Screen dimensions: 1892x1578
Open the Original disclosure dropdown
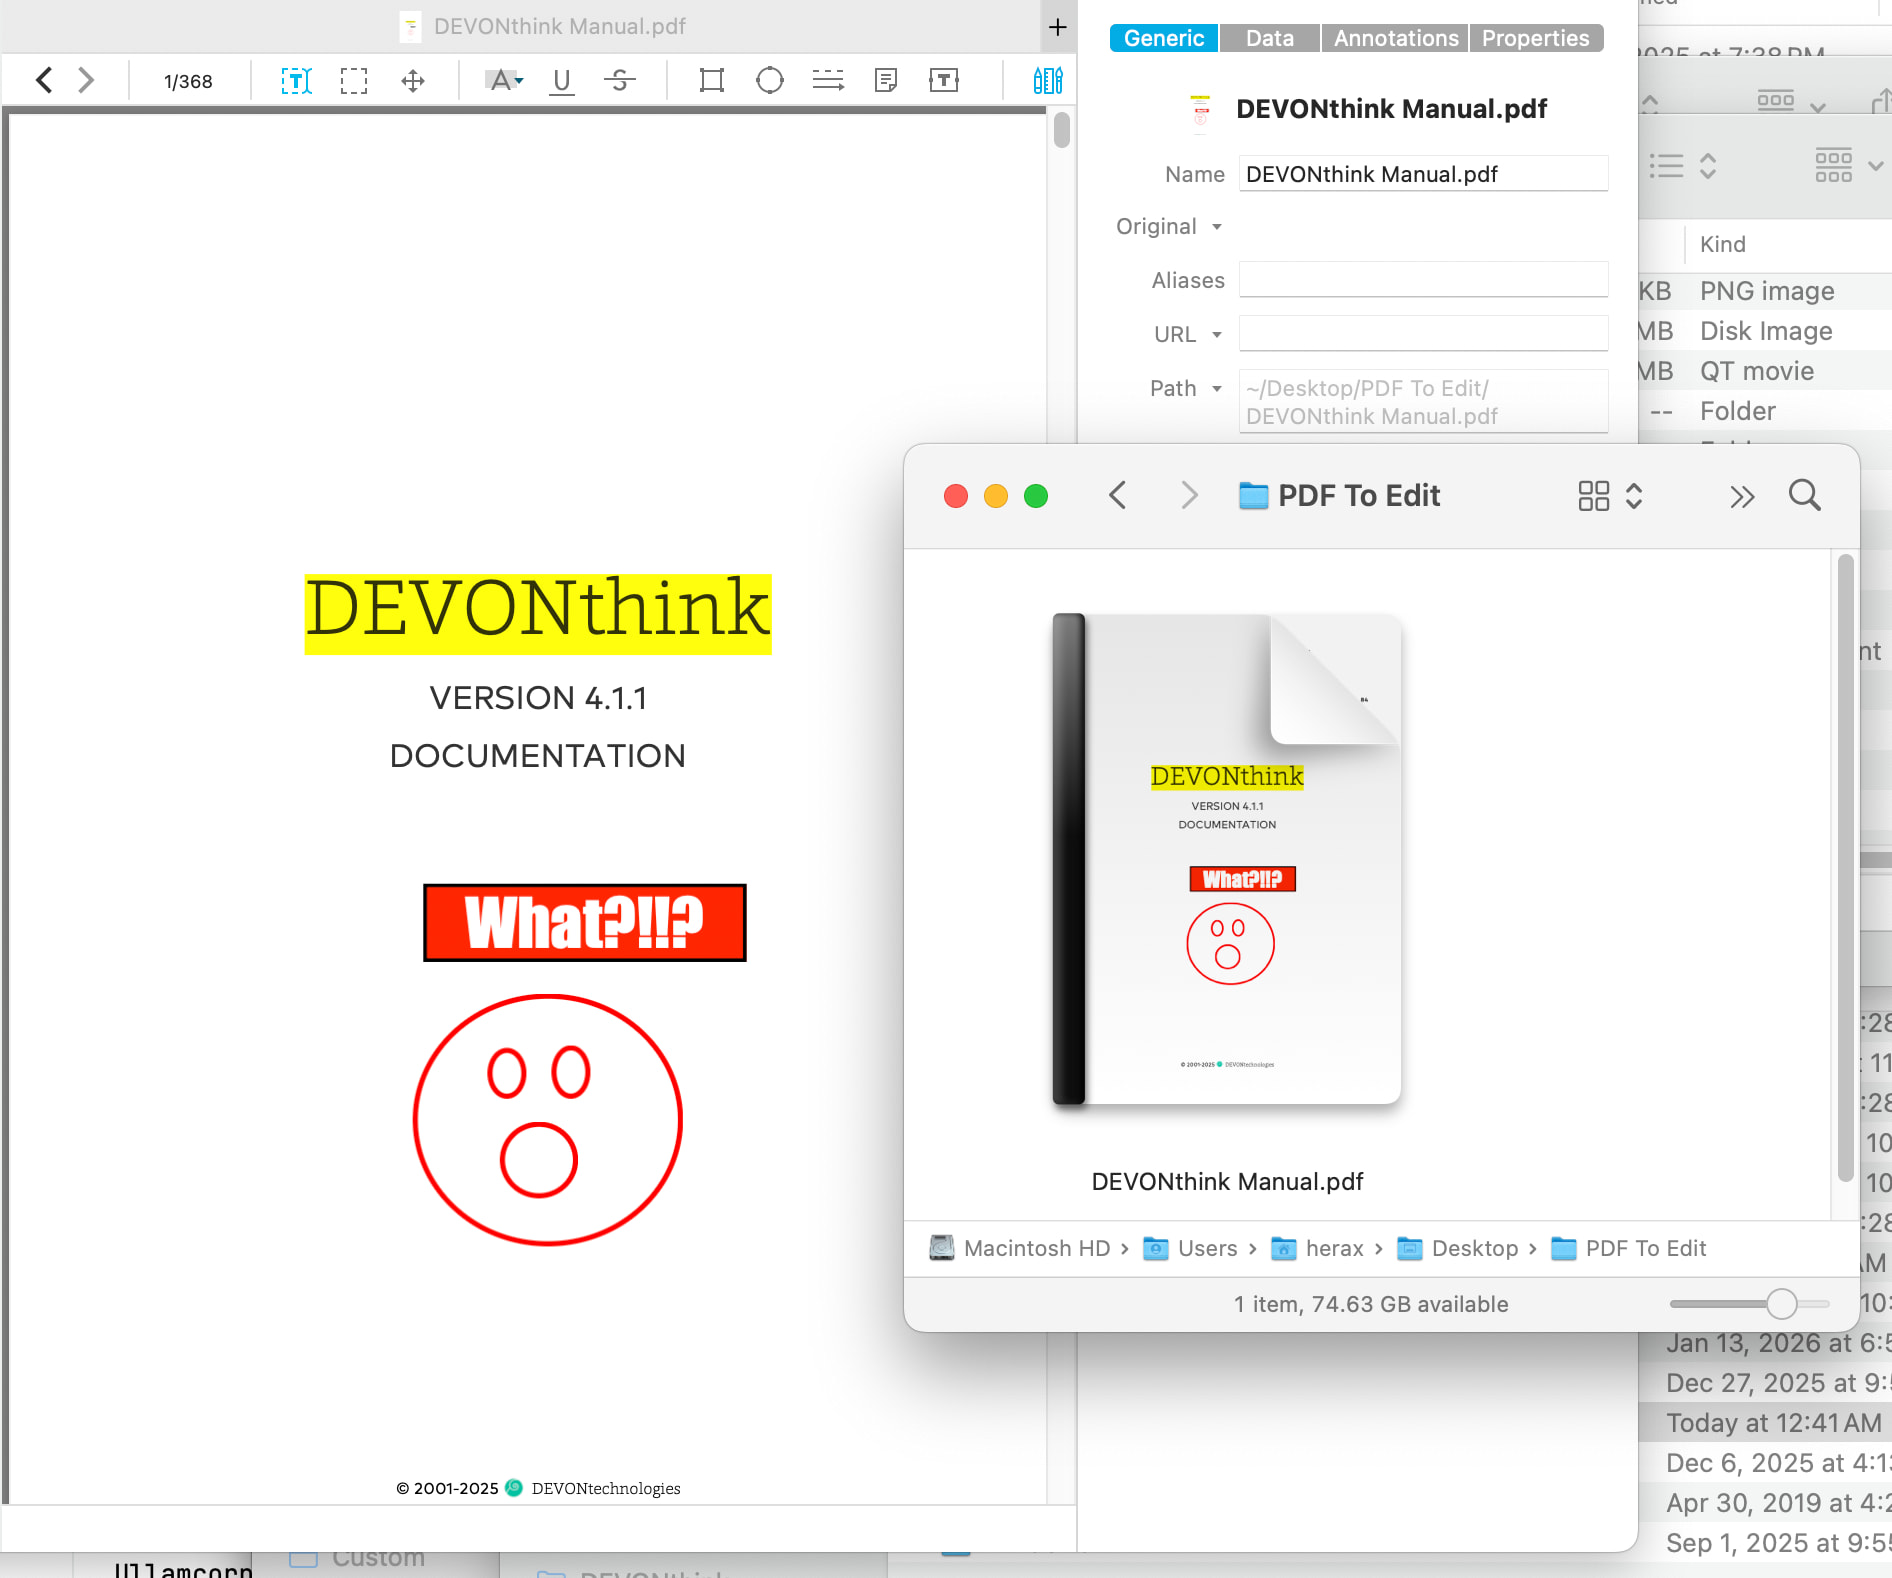pos(1217,227)
